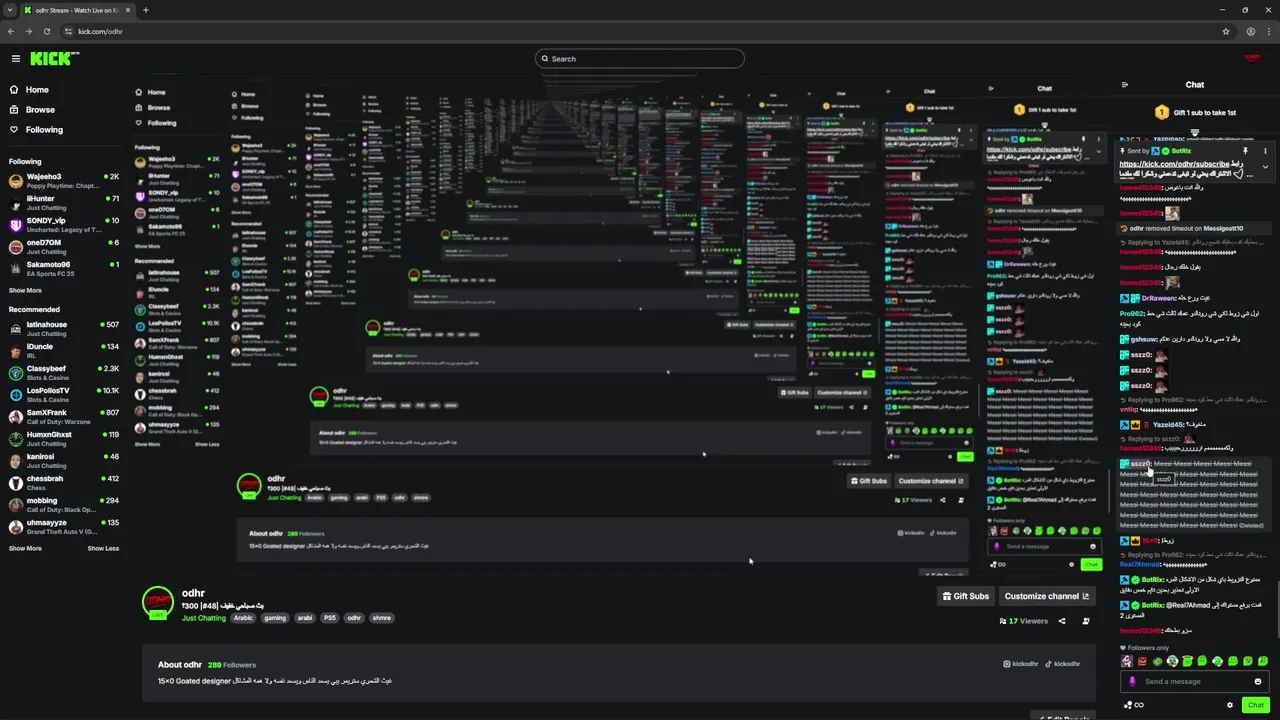Click the green Chat send button
This screenshot has height=720, width=1280.
1256,705
